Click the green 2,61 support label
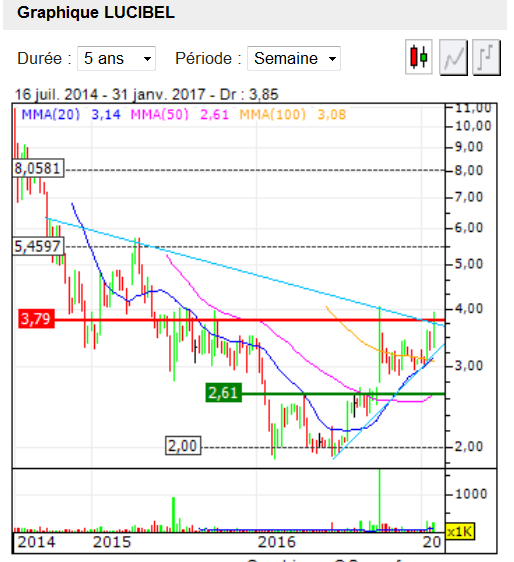The width and height of the screenshot is (514, 562). (x=223, y=393)
